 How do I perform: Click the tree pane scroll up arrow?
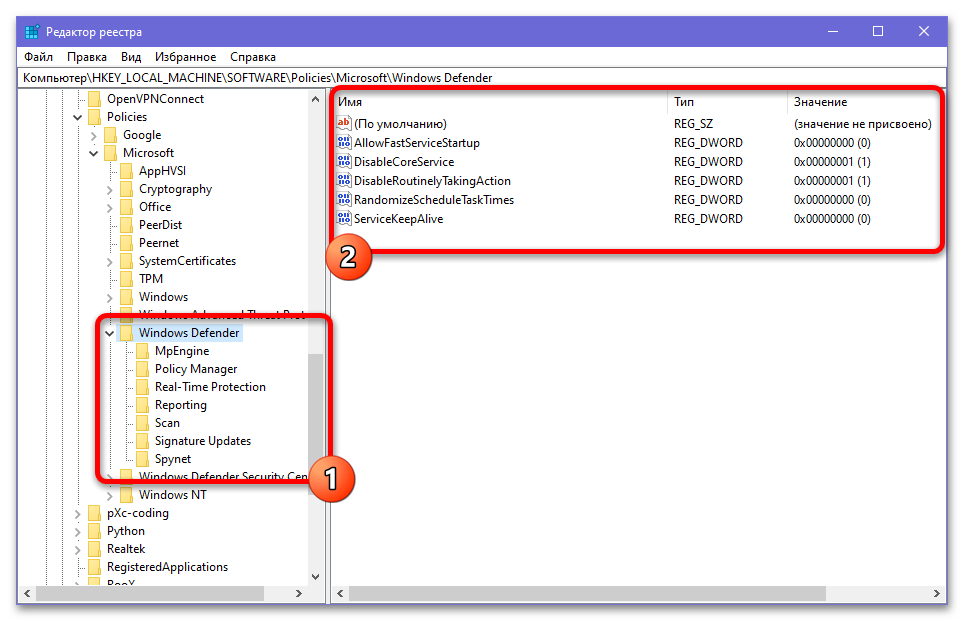pos(315,99)
